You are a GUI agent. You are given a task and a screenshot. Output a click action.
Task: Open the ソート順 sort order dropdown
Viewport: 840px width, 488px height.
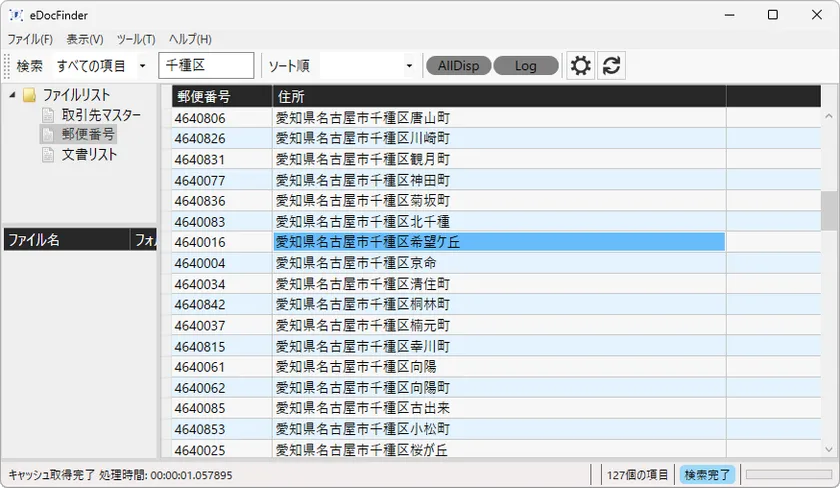tap(409, 66)
